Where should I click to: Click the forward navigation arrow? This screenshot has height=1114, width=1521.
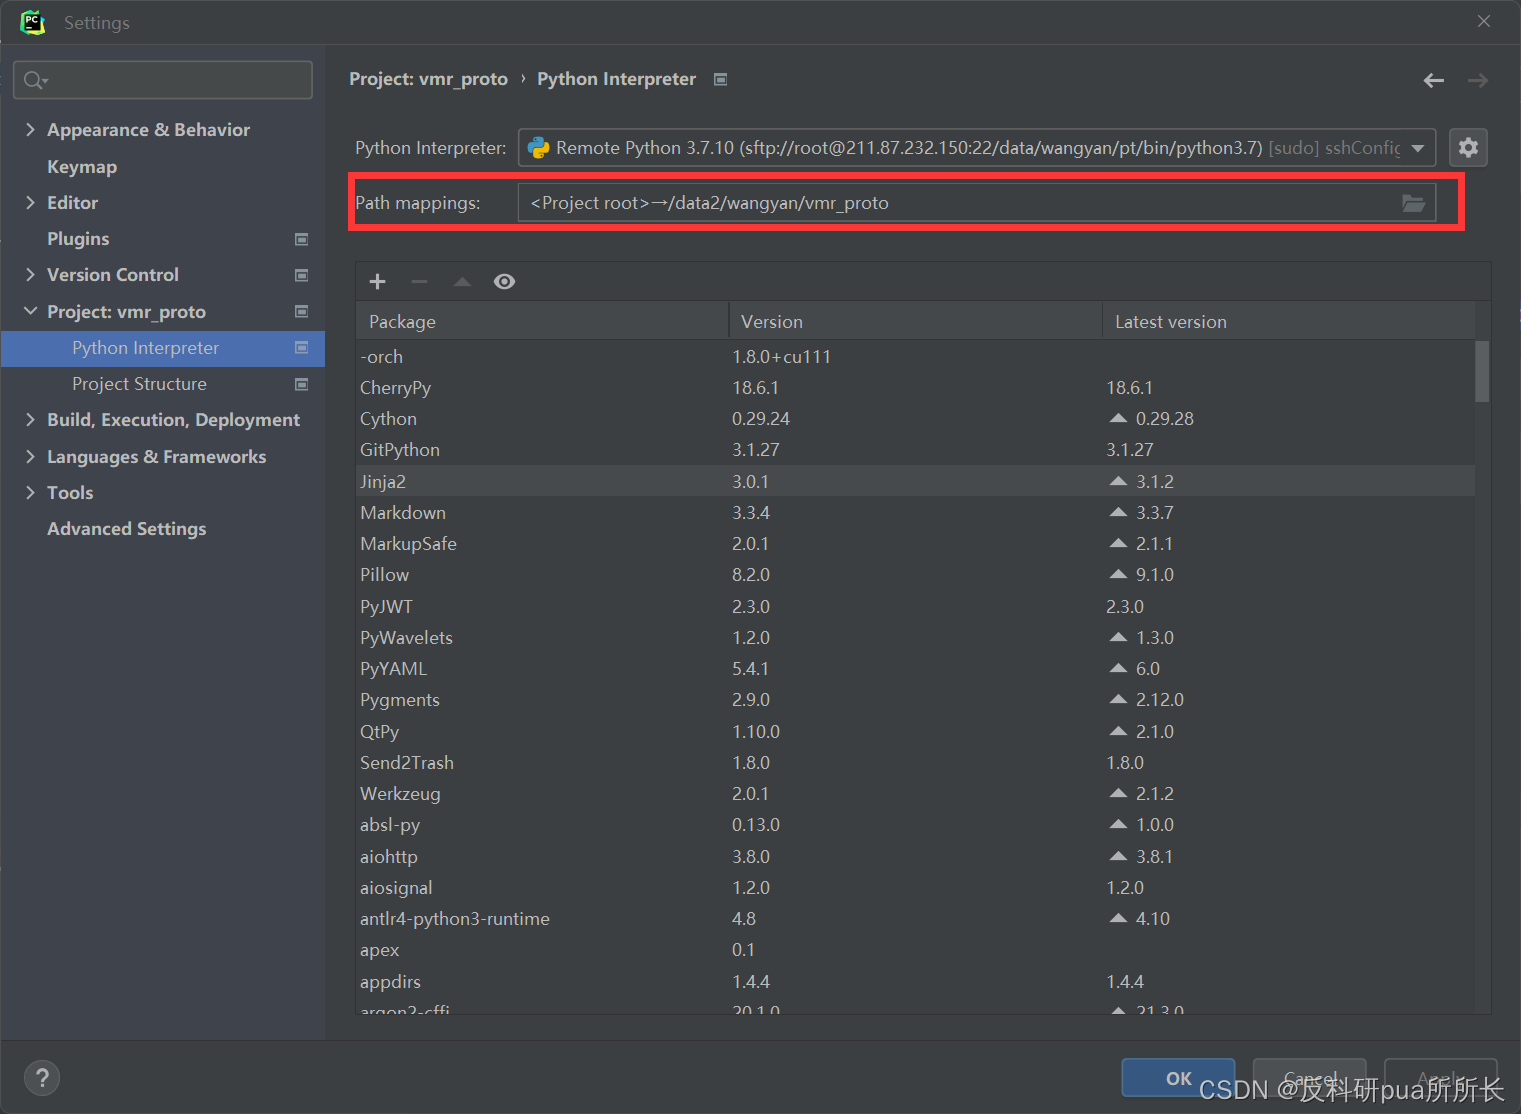1478,80
